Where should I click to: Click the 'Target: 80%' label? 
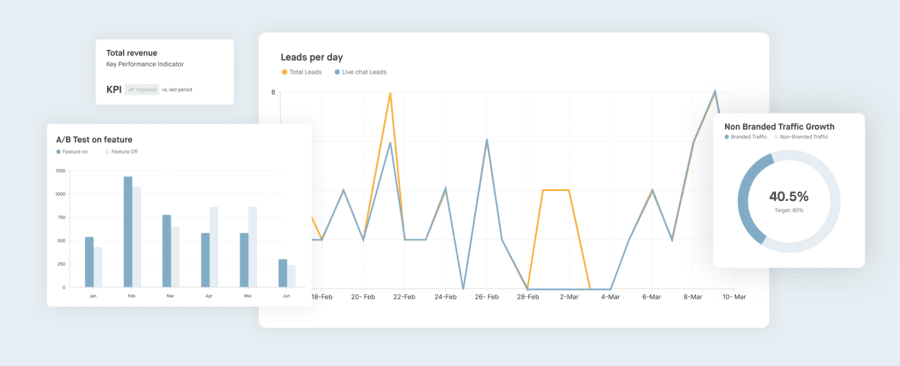[789, 211]
